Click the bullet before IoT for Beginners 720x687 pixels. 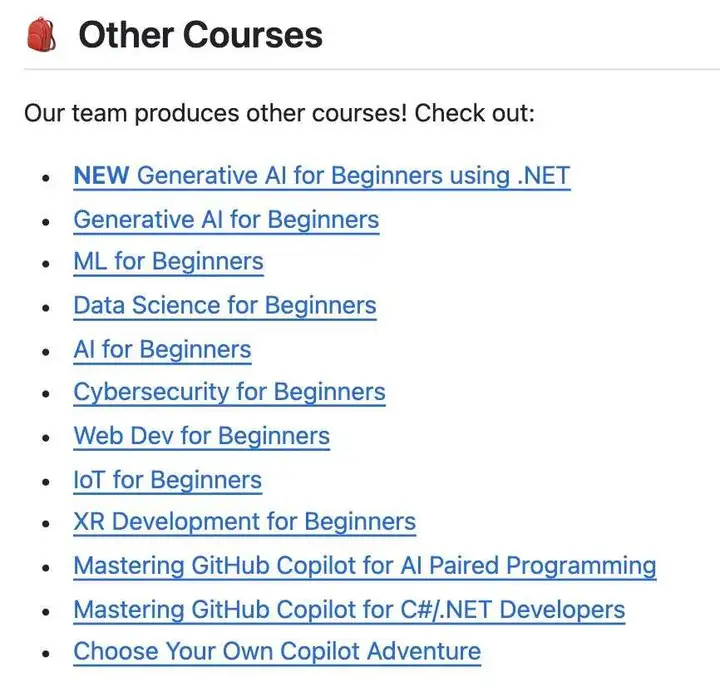coord(45,482)
